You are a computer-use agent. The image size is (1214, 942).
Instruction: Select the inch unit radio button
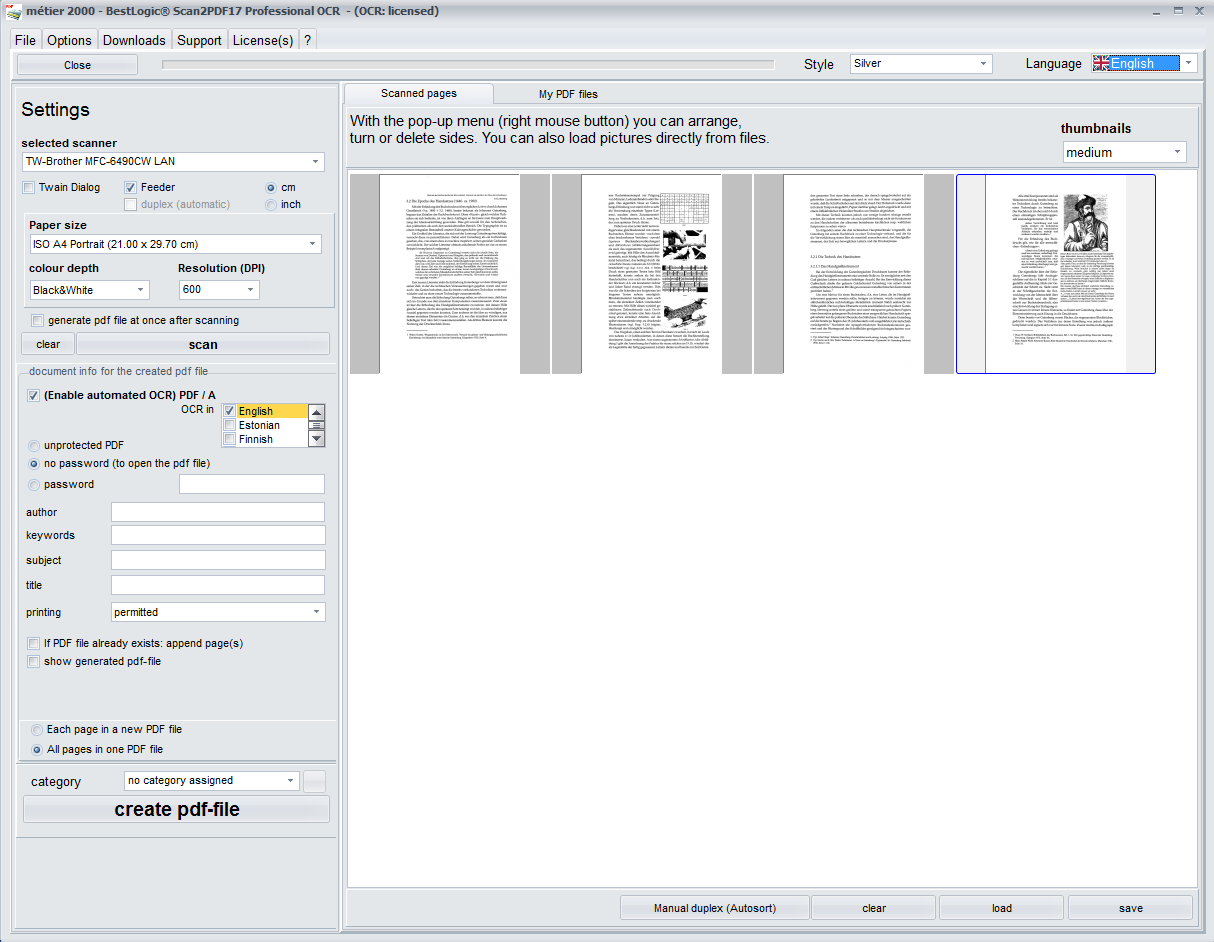(271, 204)
